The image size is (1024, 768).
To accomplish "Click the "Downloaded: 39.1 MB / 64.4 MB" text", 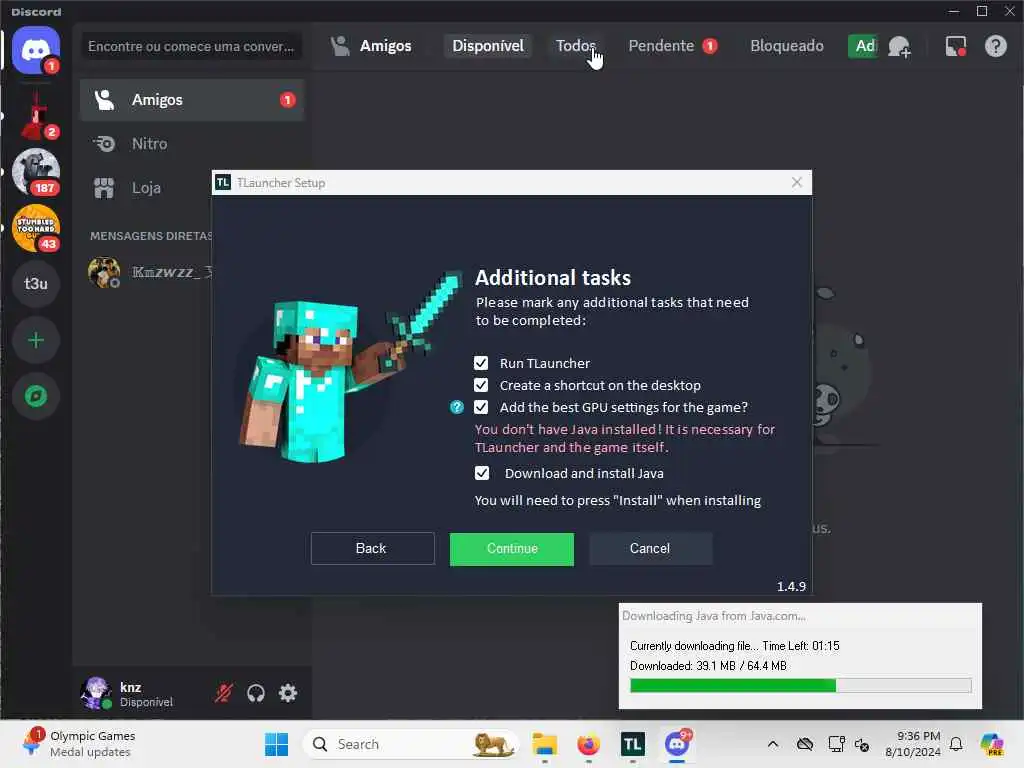I will click(708, 665).
